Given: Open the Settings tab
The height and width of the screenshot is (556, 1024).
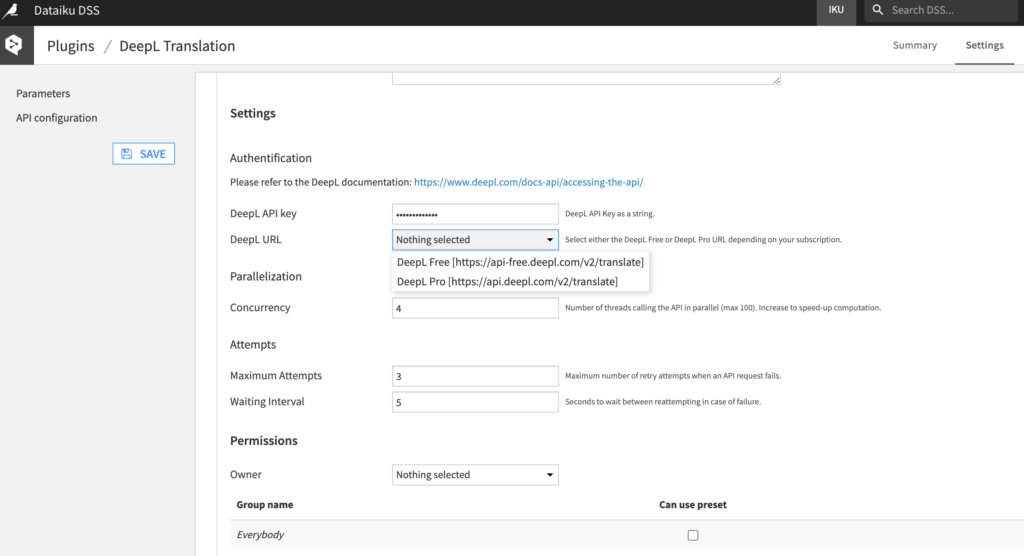Looking at the screenshot, I should point(984,46).
